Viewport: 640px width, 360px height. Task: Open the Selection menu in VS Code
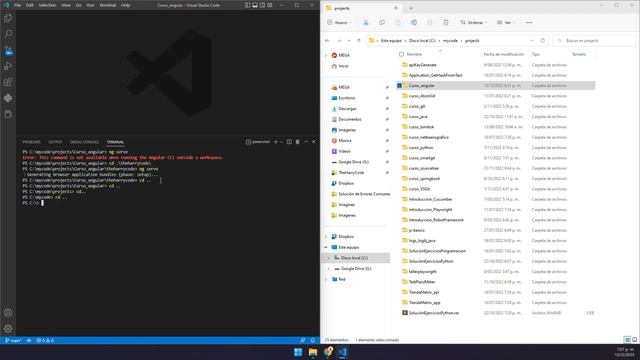pos(47,5)
